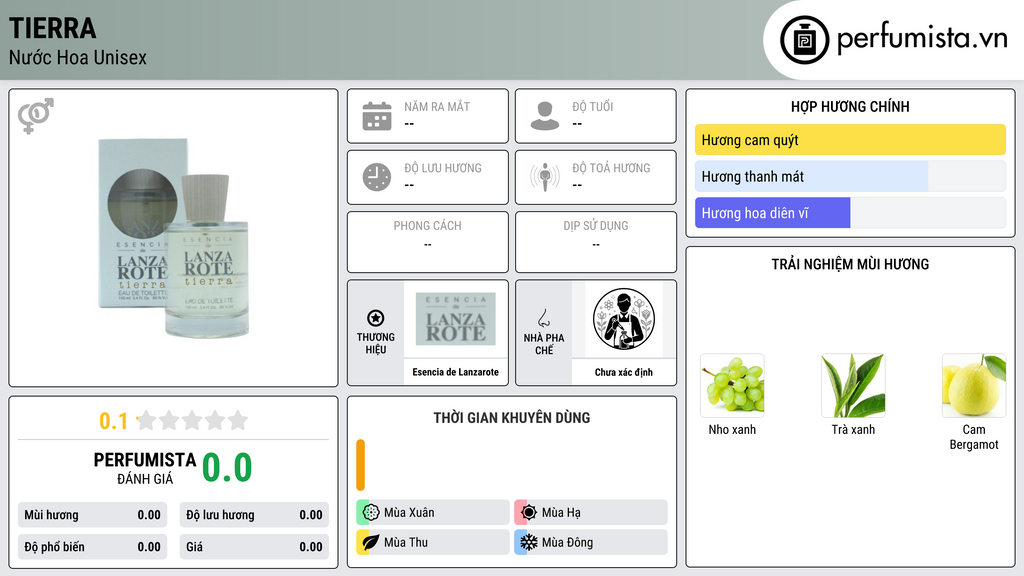The height and width of the screenshot is (576, 1024).
Task: Click the Giá score row
Action: (x=254, y=547)
